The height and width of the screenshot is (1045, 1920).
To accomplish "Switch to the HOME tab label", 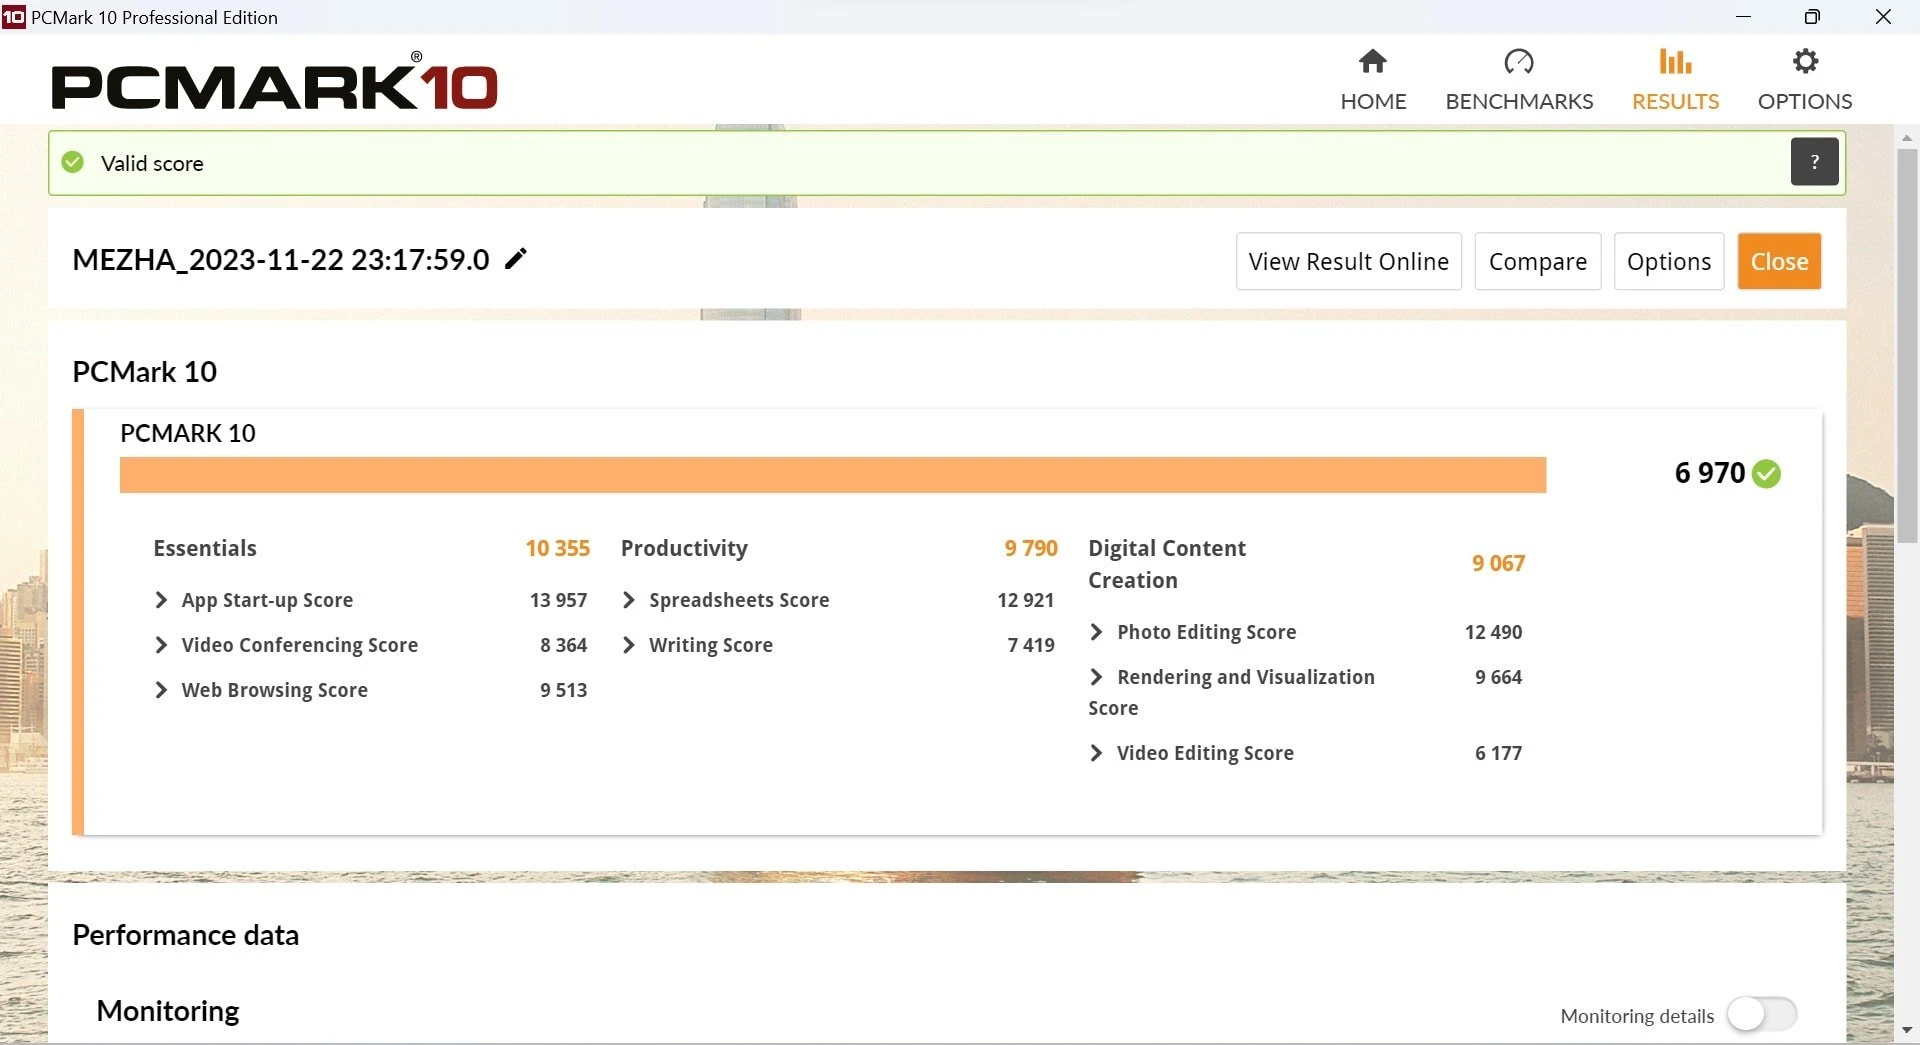I will [1373, 101].
